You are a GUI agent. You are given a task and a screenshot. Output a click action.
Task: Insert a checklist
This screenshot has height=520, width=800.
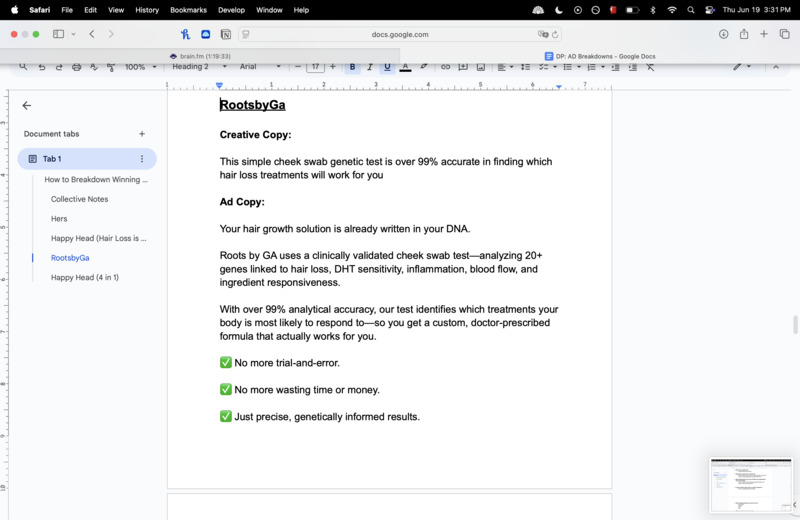click(544, 67)
